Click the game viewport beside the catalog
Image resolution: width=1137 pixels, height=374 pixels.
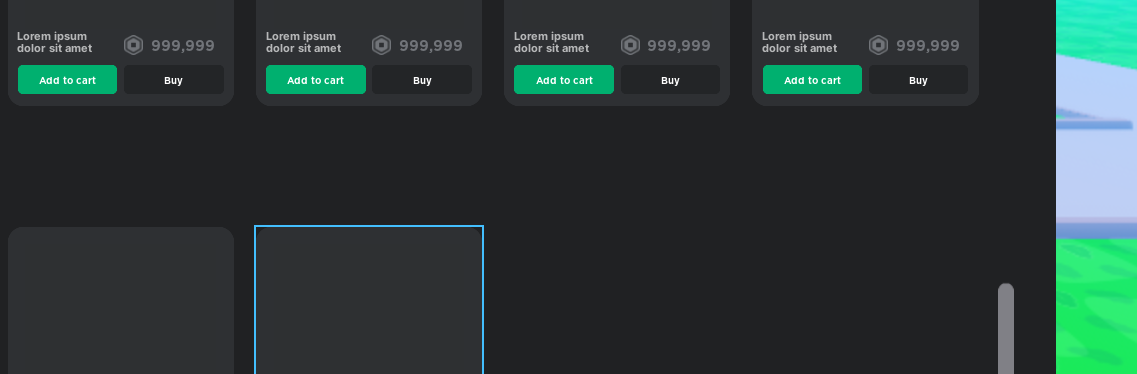coord(1096,187)
